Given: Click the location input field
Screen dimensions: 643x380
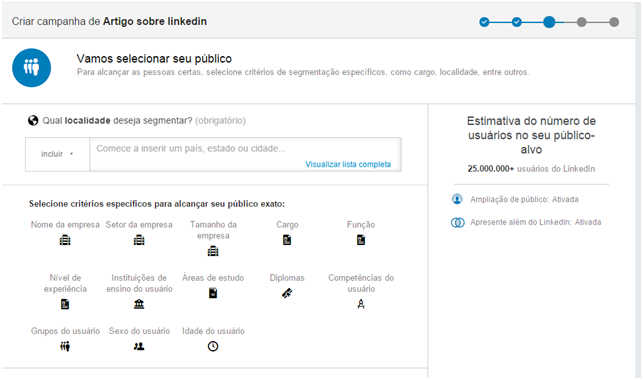Looking at the screenshot, I should 245,154.
